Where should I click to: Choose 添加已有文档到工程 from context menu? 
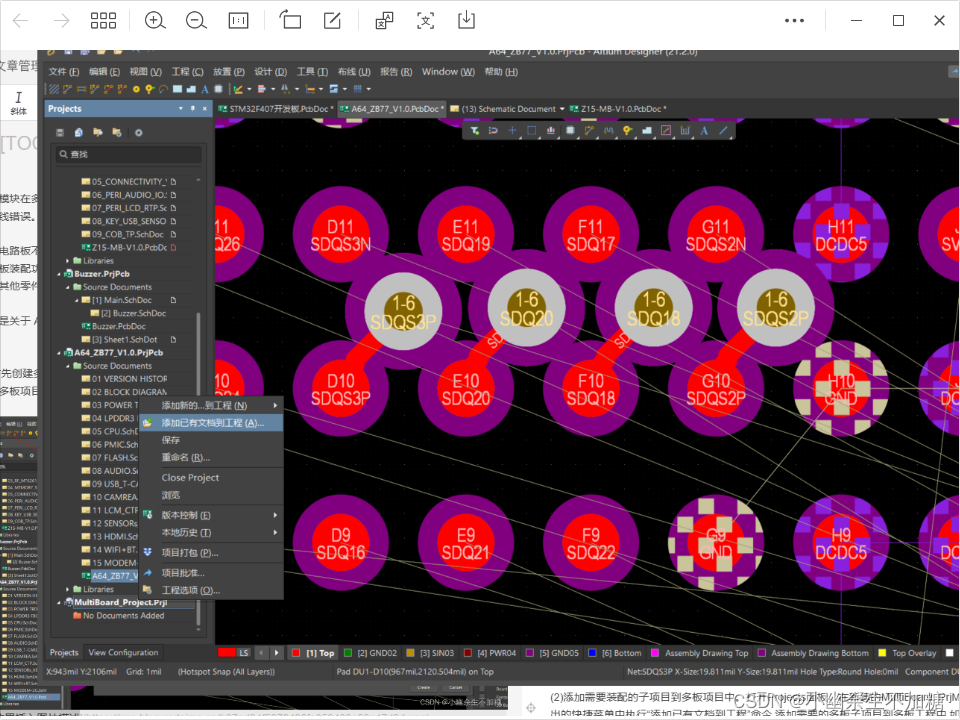(212, 423)
